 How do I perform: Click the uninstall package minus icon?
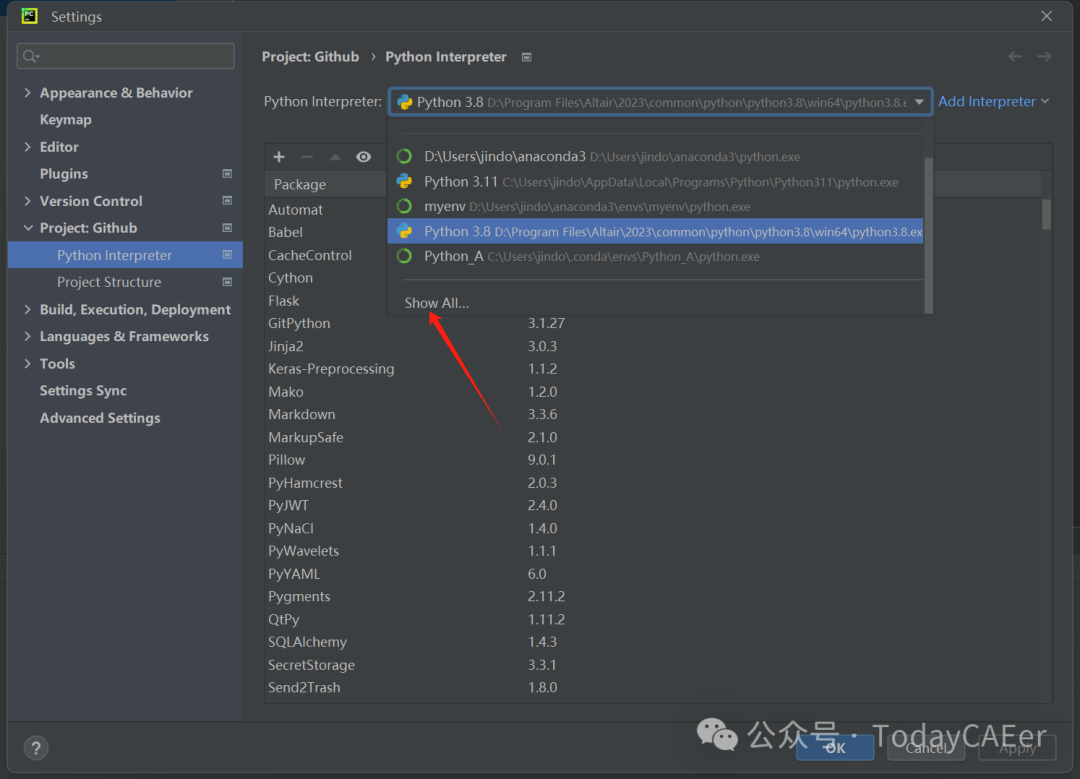click(x=307, y=157)
